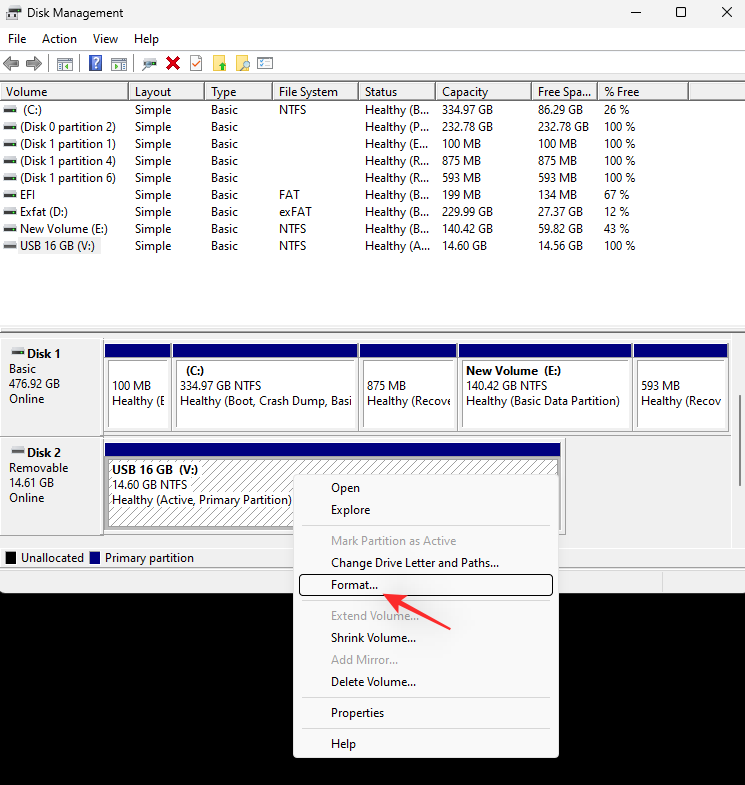Click the Disk Management title bar icon
745x785 pixels.
click(x=14, y=13)
